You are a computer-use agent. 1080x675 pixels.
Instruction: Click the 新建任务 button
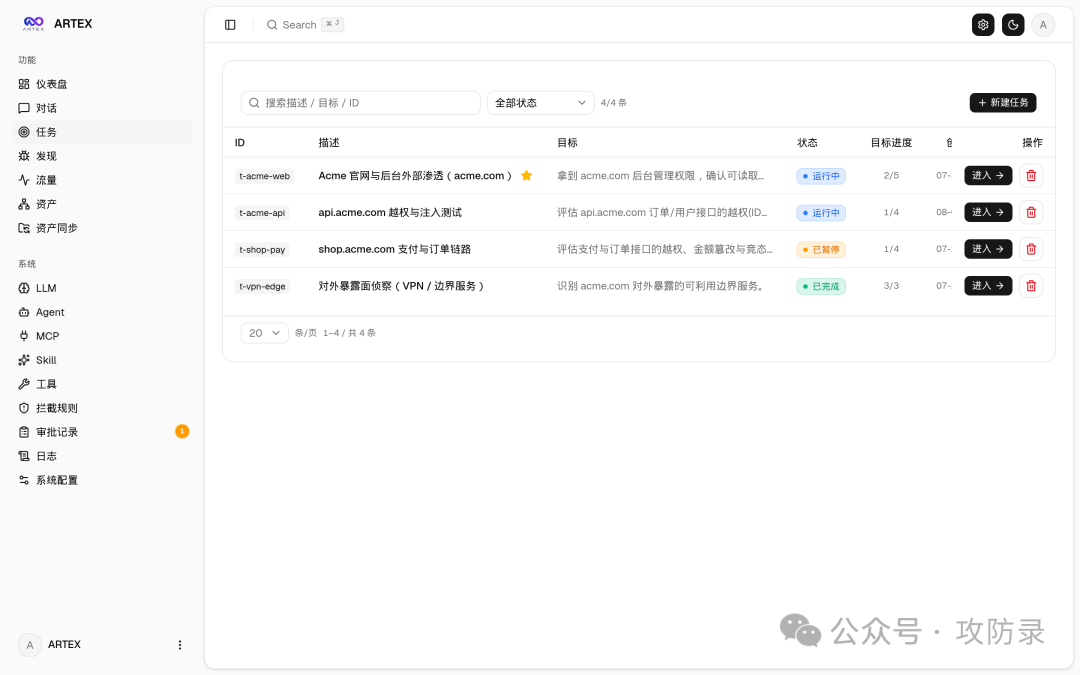(x=1003, y=103)
